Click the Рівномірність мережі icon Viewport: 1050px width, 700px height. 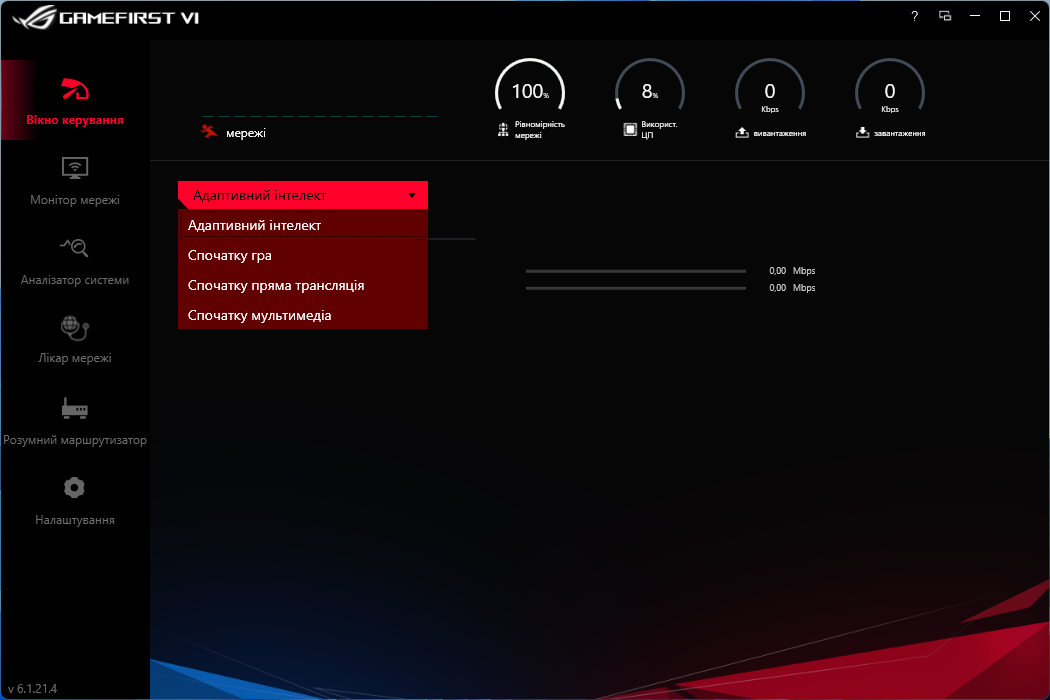503,130
